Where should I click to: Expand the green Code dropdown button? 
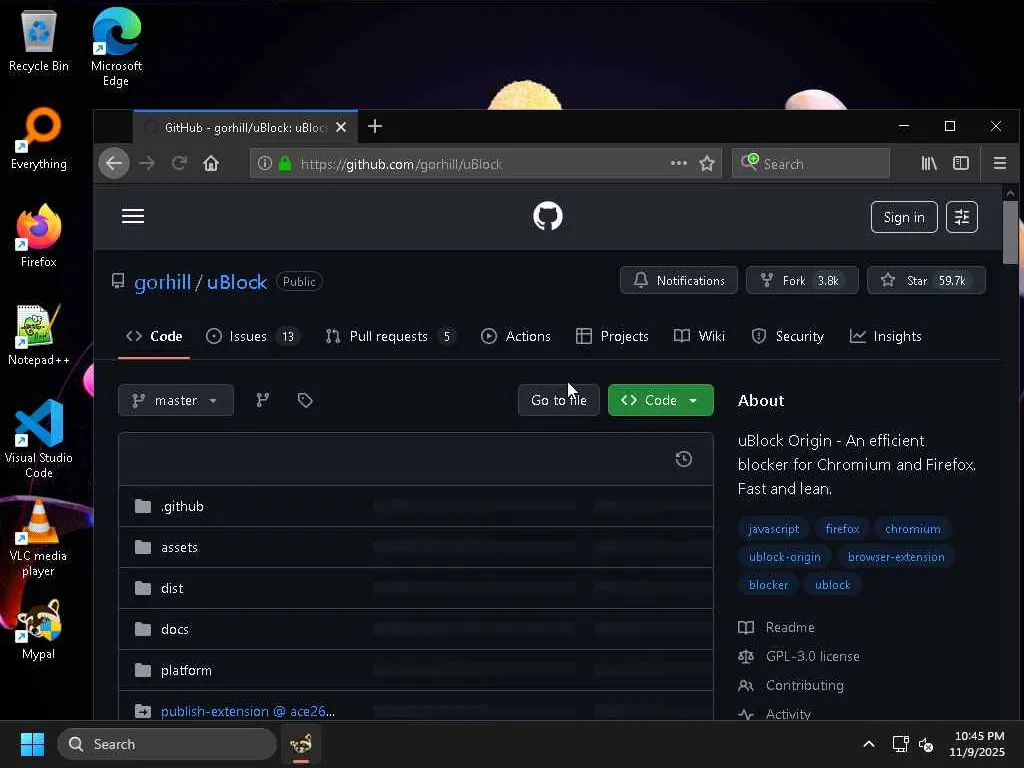click(660, 400)
